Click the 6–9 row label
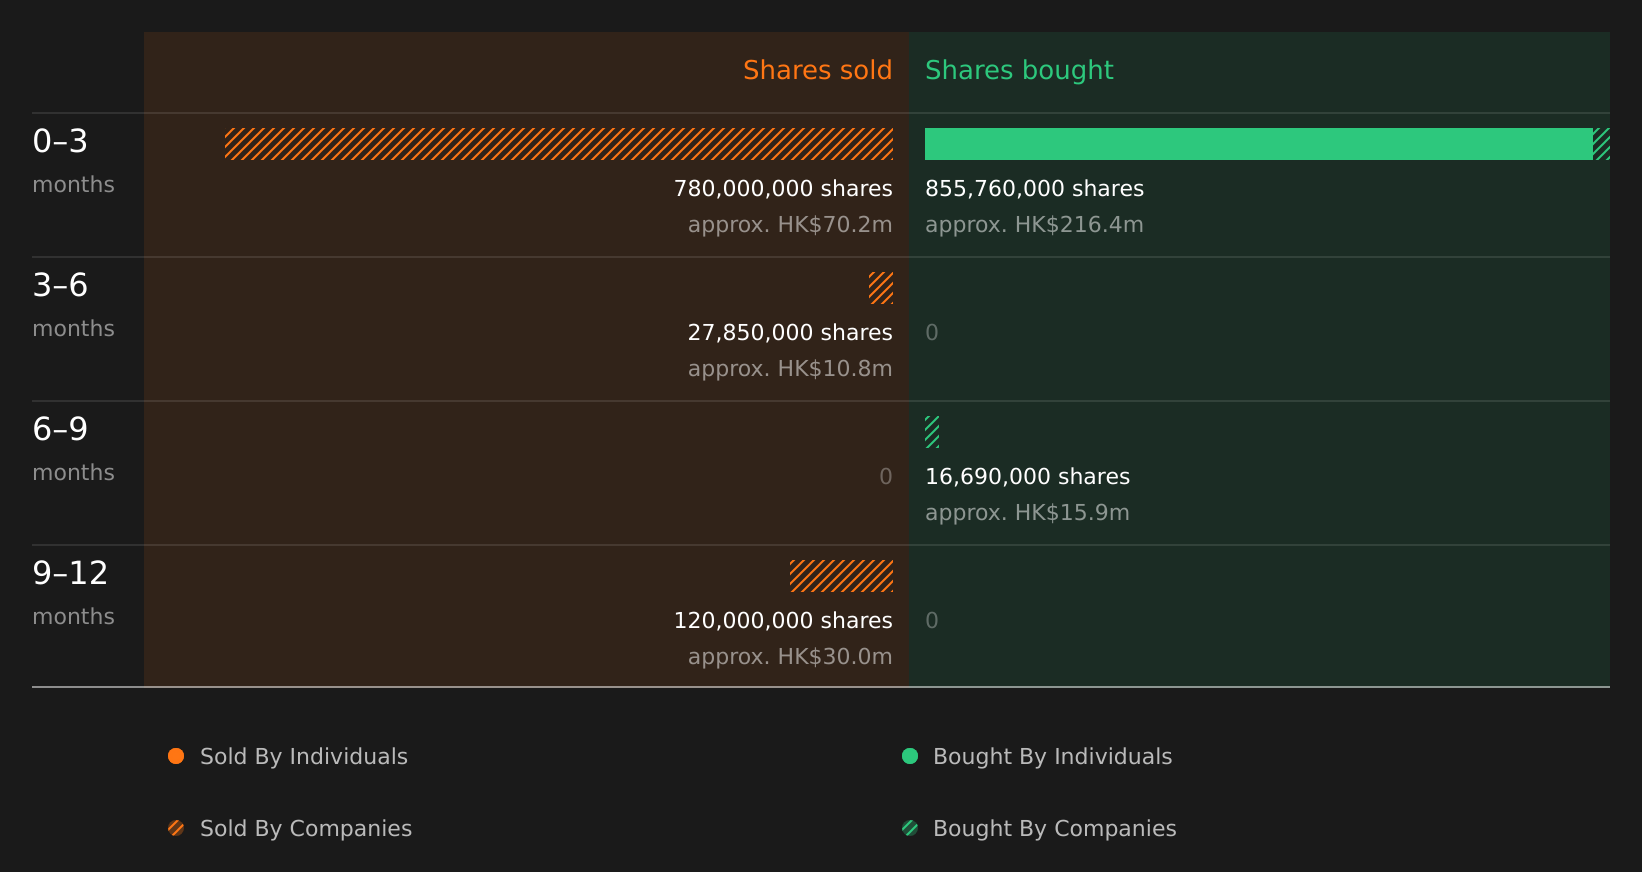 click(60, 429)
